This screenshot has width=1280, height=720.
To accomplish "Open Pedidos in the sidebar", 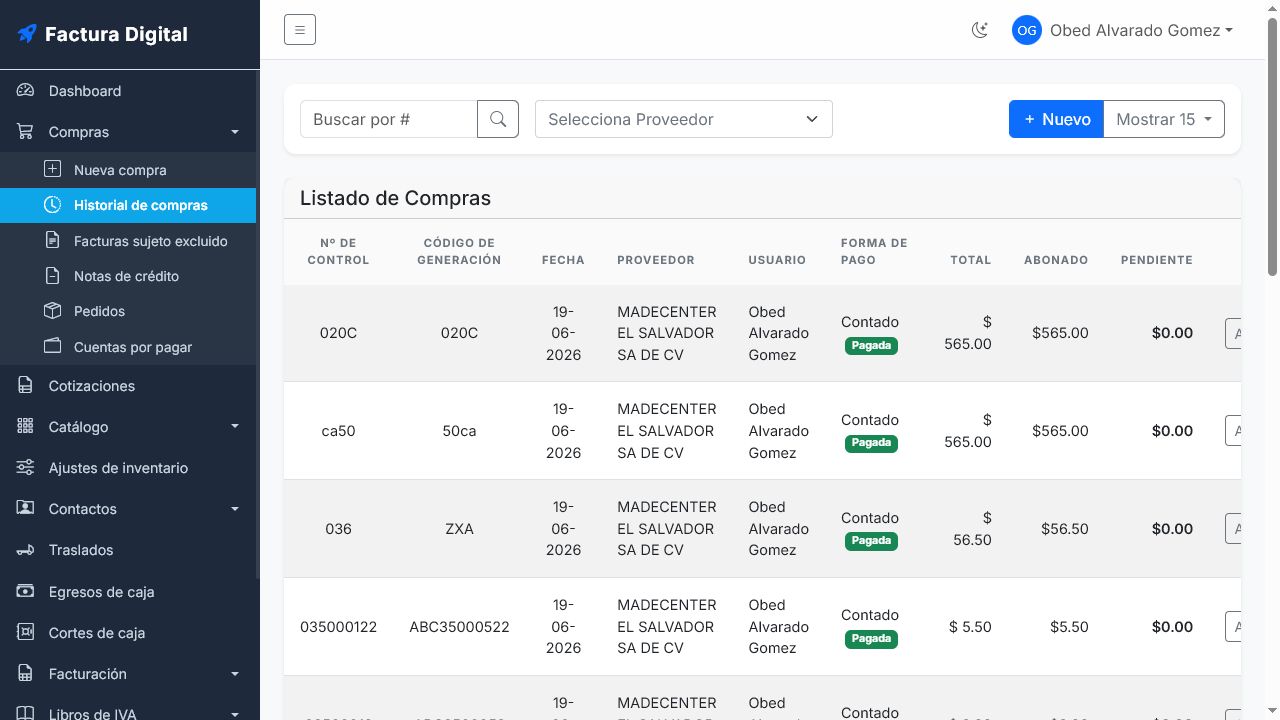I will 128,311.
